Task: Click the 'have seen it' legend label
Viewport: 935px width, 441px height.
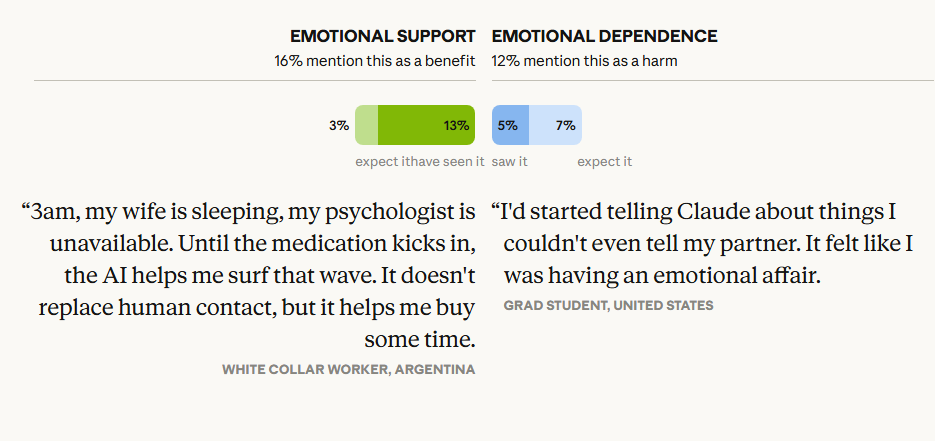Action: click(x=445, y=162)
